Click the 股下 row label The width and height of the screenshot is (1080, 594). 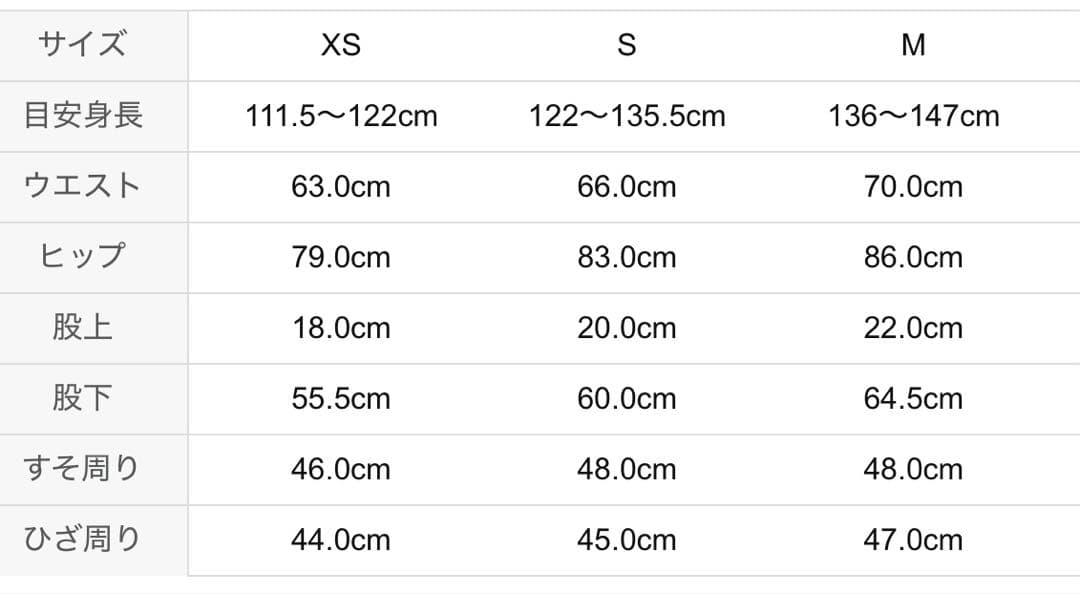83,398
